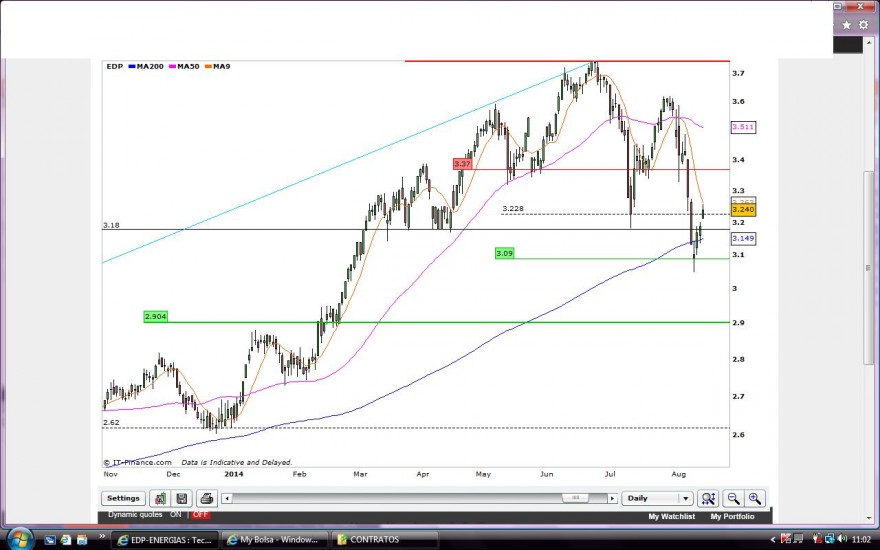
Task: Click the MA9 legend entry
Action: 218,66
